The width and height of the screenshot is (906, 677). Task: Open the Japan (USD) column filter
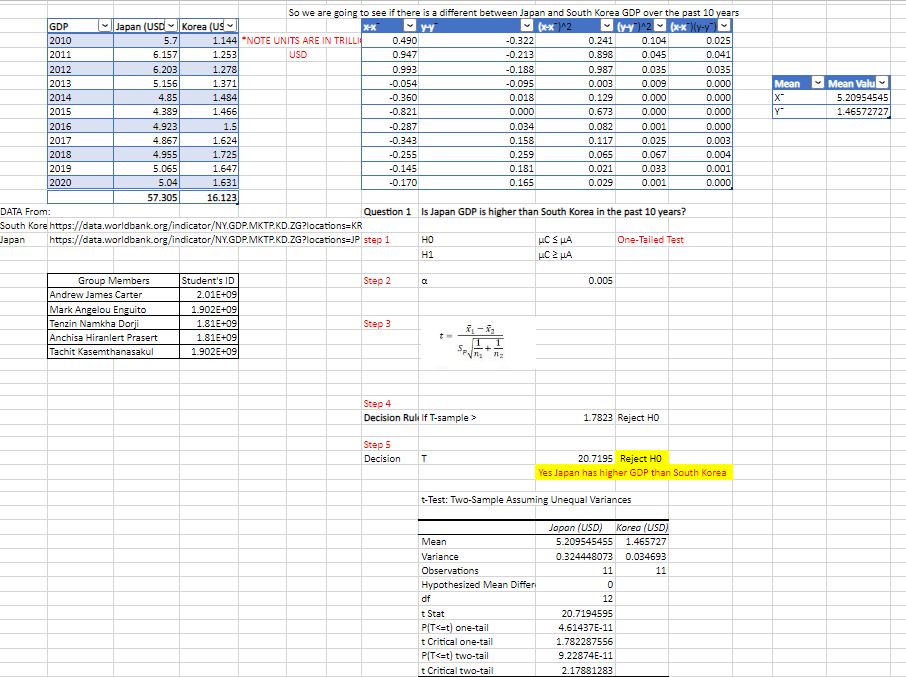(x=169, y=25)
